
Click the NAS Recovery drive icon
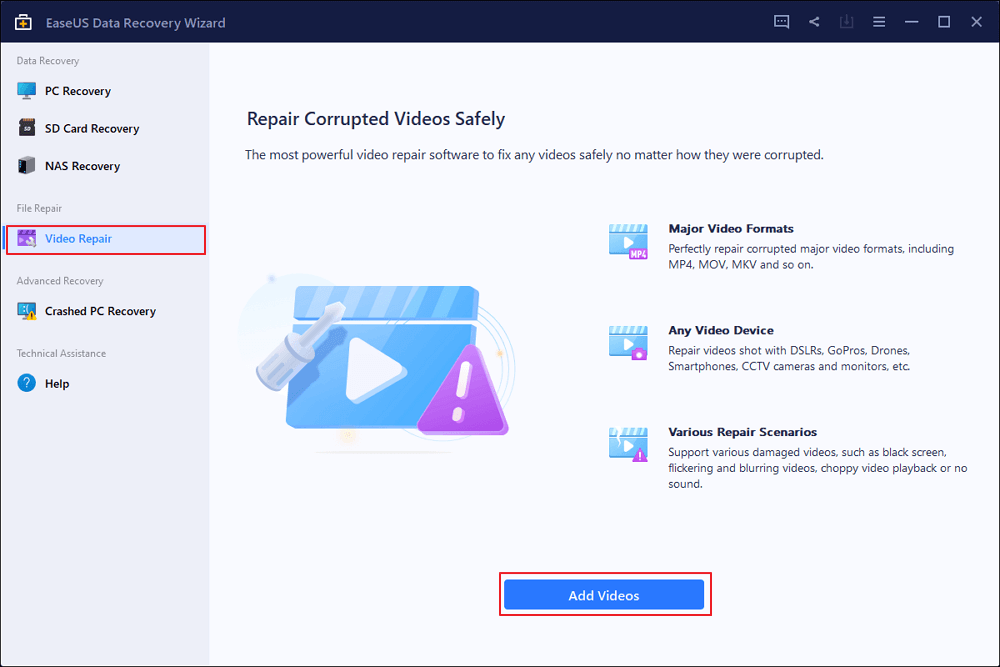pyautogui.click(x=27, y=165)
